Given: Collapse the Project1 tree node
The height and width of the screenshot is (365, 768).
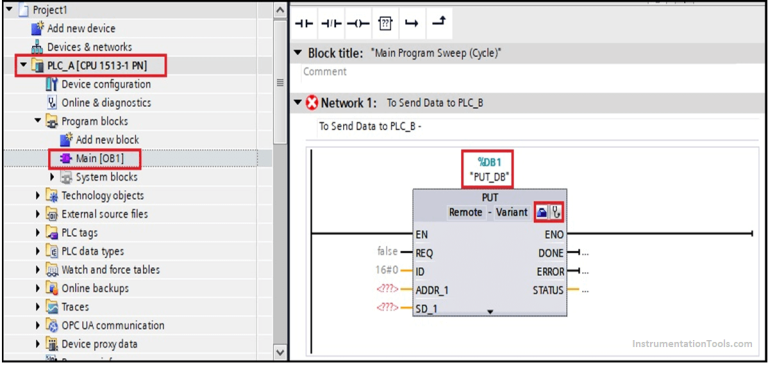Looking at the screenshot, I should coord(9,10).
